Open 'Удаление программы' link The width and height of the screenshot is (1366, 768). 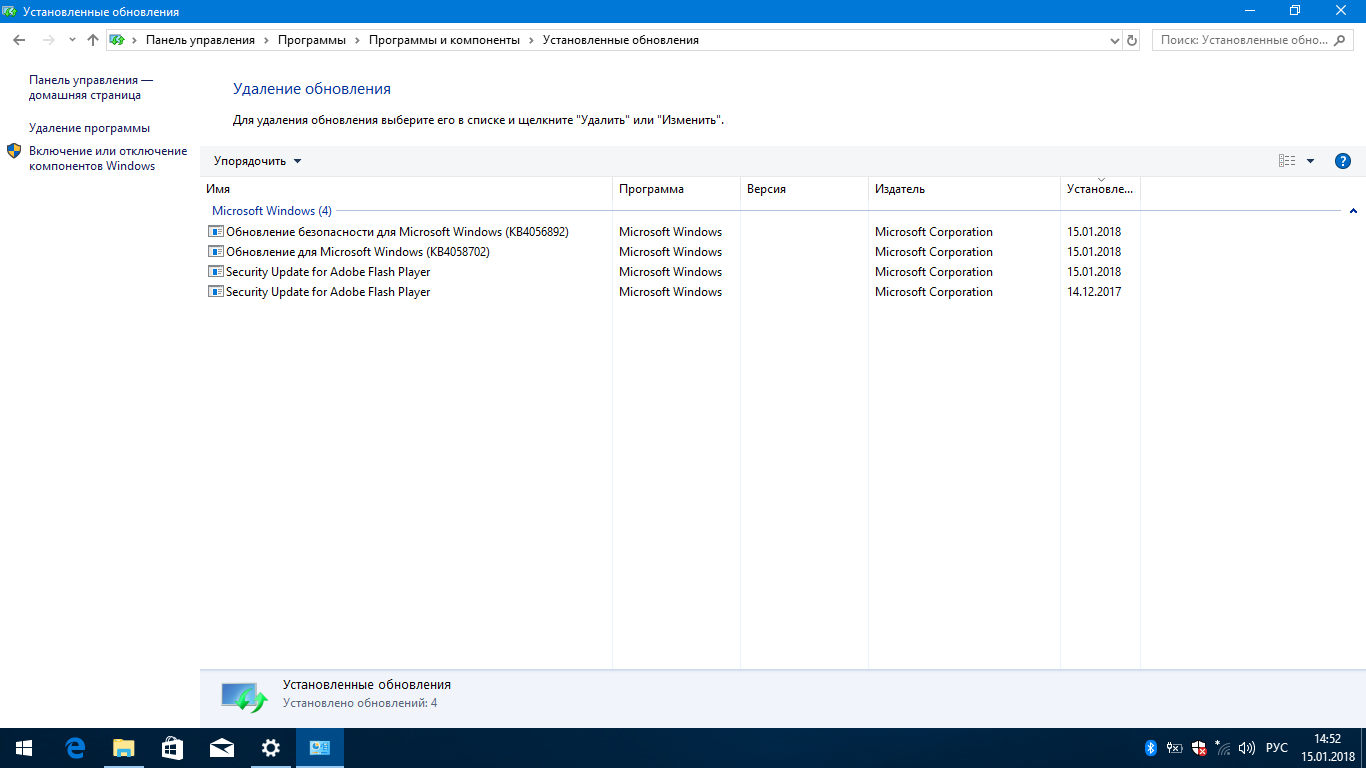tap(89, 128)
